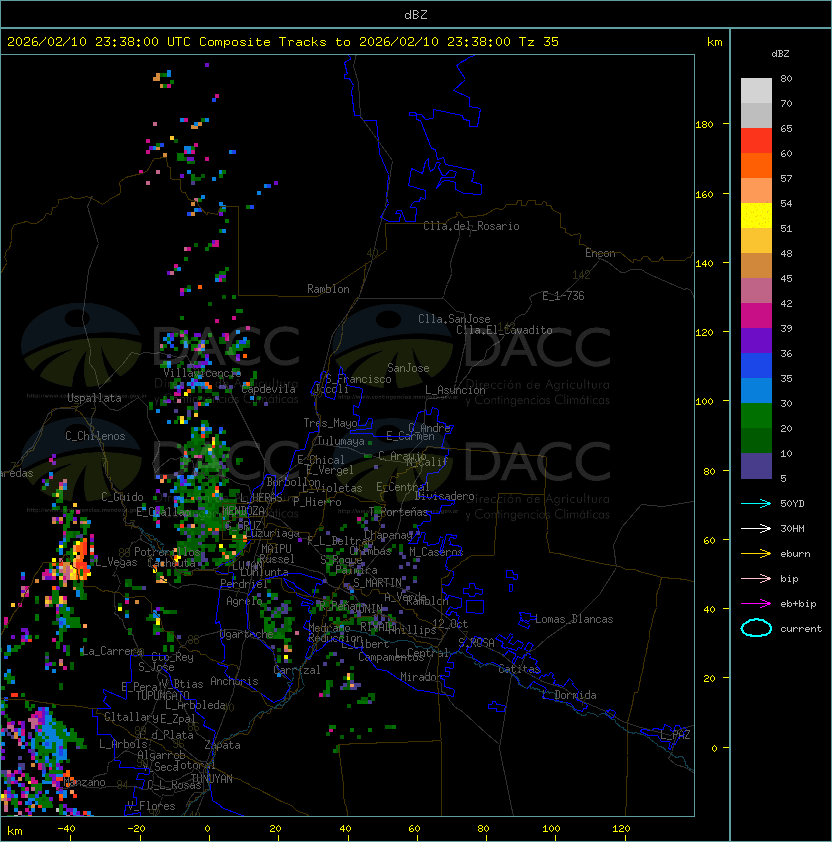Click the 'Tres_Mayo' map label
Image resolution: width=832 pixels, height=842 pixels.
click(x=330, y=423)
